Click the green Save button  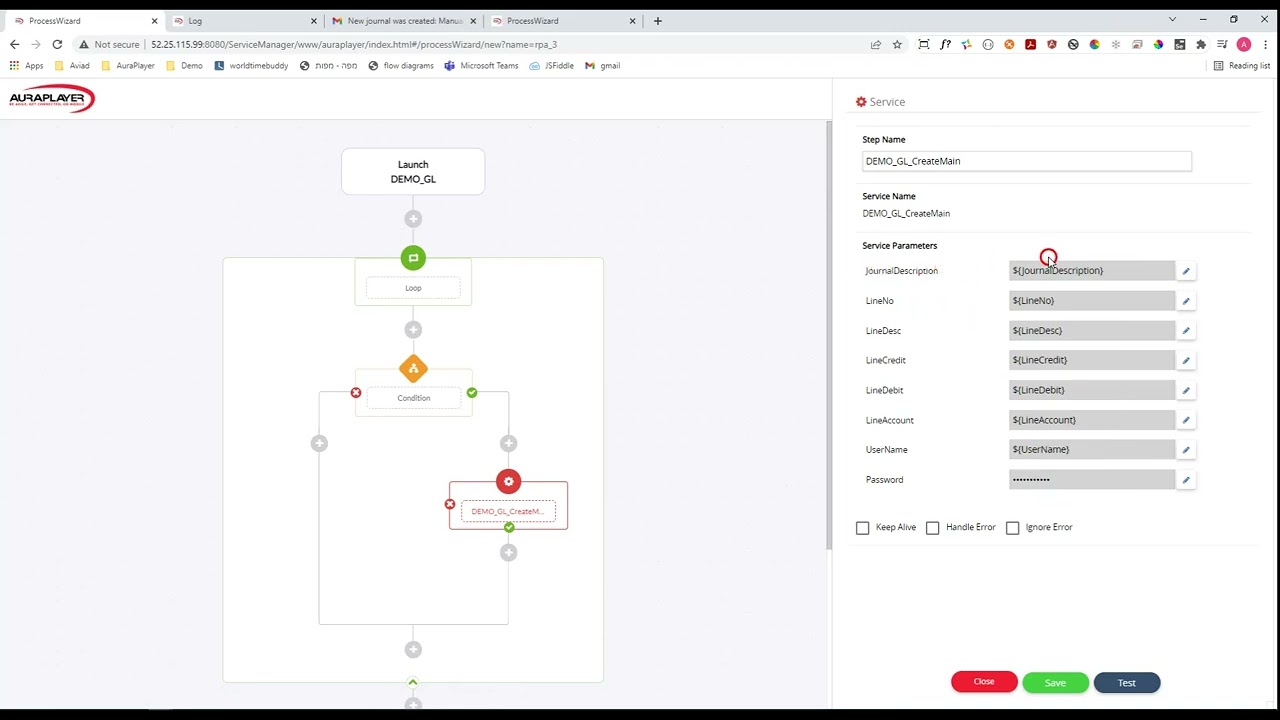[1055, 683]
